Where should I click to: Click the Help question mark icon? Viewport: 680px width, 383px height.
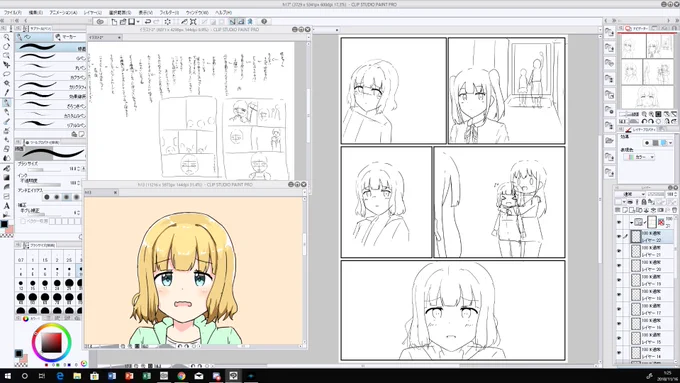click(264, 21)
